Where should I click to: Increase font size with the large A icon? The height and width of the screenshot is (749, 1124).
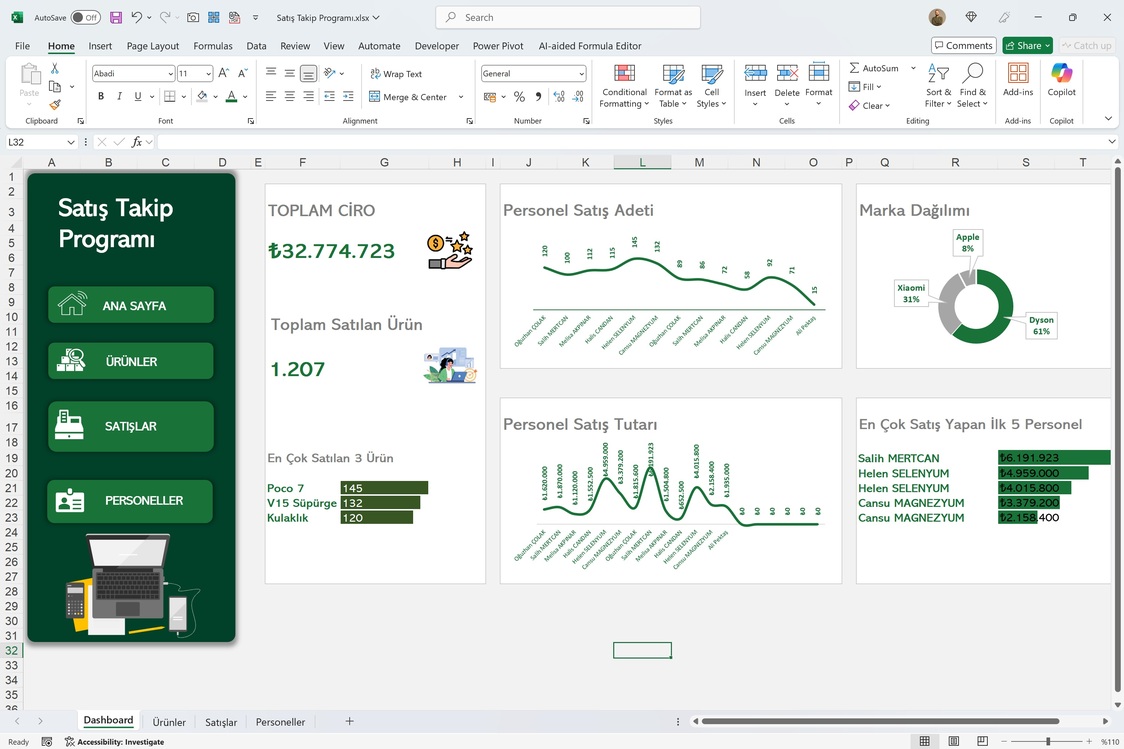tap(224, 73)
